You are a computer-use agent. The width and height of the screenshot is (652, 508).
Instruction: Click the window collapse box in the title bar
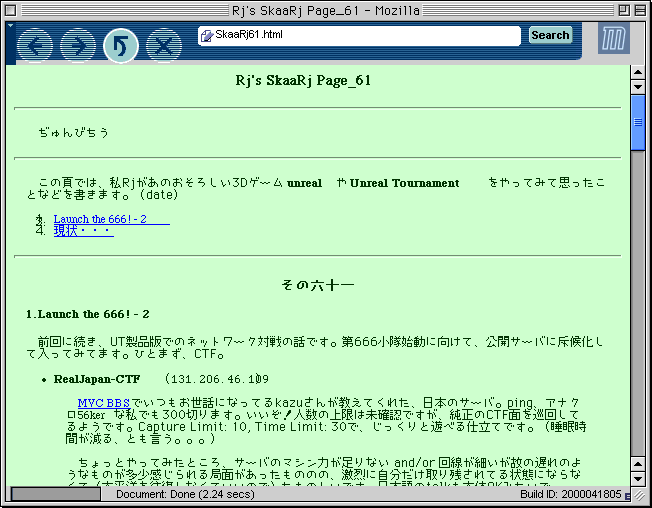coord(640,10)
